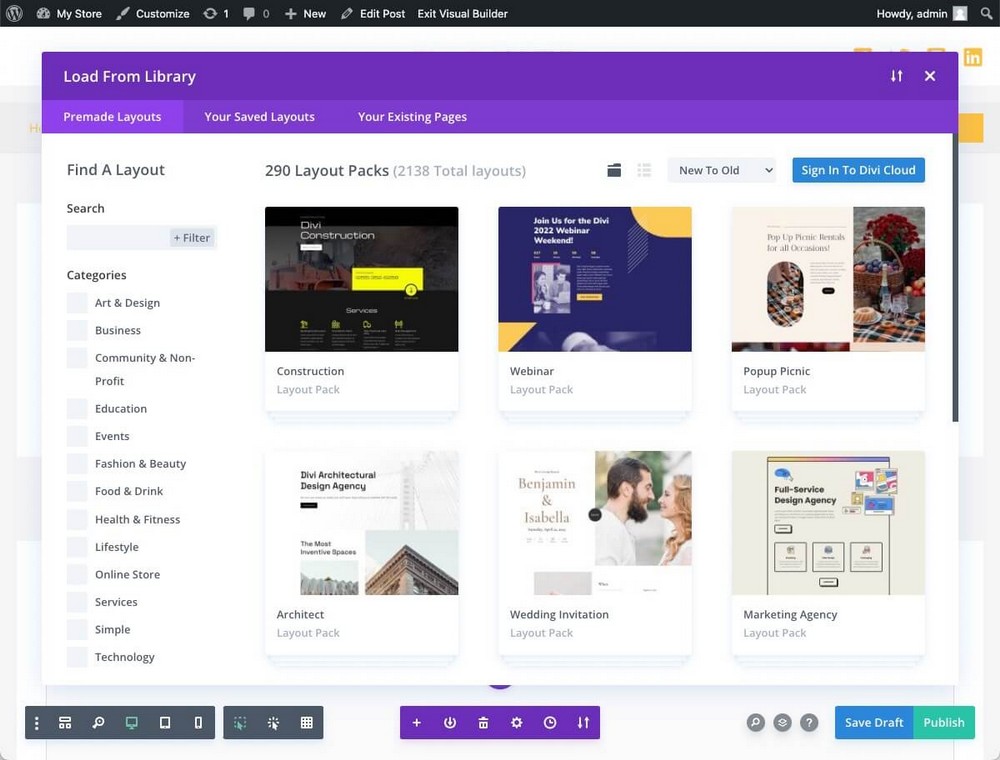1000x760 pixels.
Task: Open the layers view round icon
Action: (783, 722)
